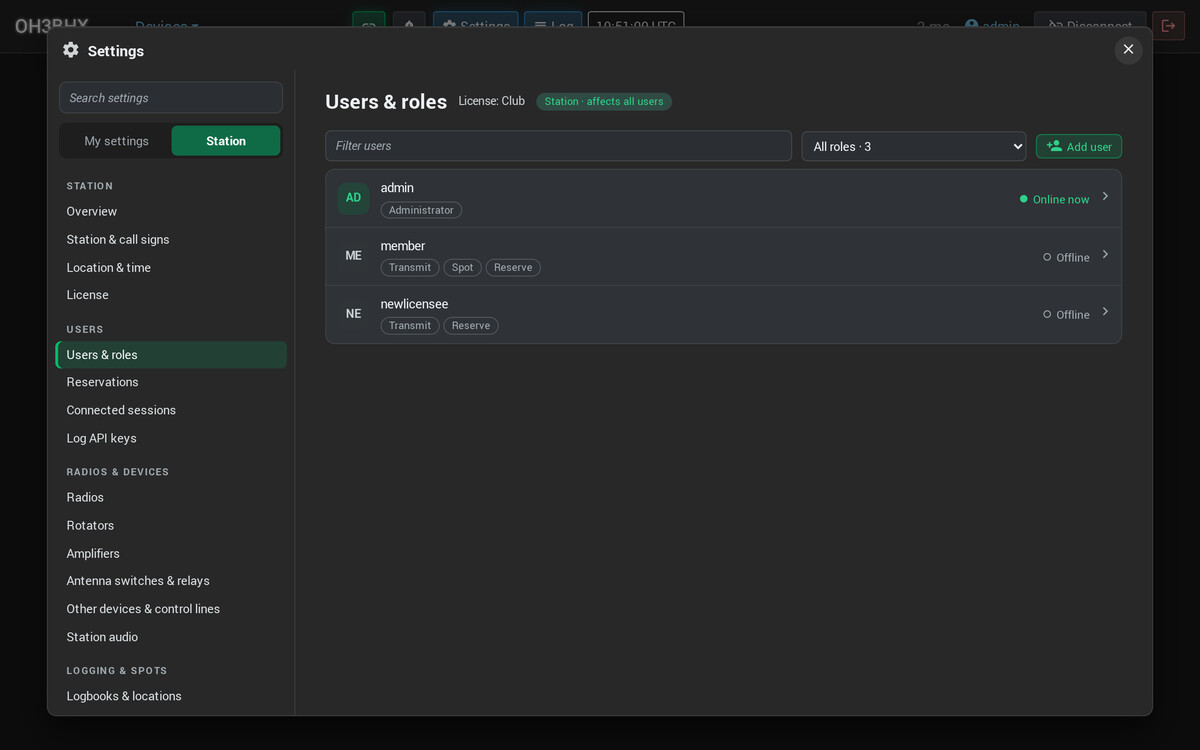This screenshot has width=1200, height=750.
Task: Click the ME avatar for member
Action: 353,256
